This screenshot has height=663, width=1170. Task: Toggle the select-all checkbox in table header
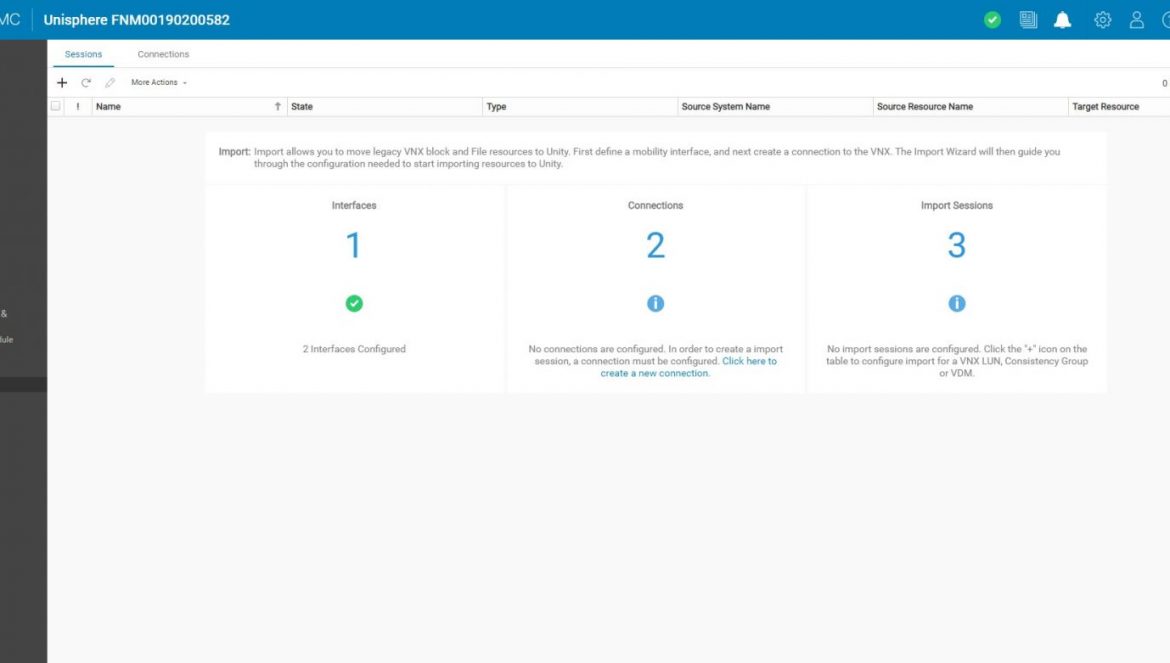tap(55, 106)
